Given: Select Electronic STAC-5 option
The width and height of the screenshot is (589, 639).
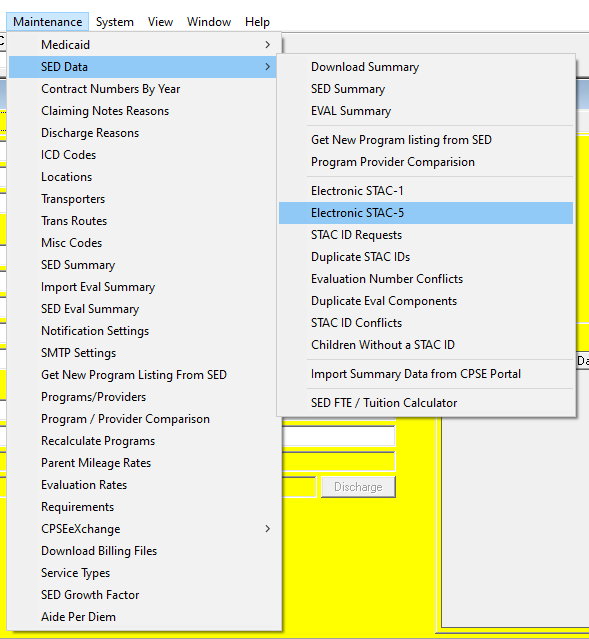Looking at the screenshot, I should (426, 213).
